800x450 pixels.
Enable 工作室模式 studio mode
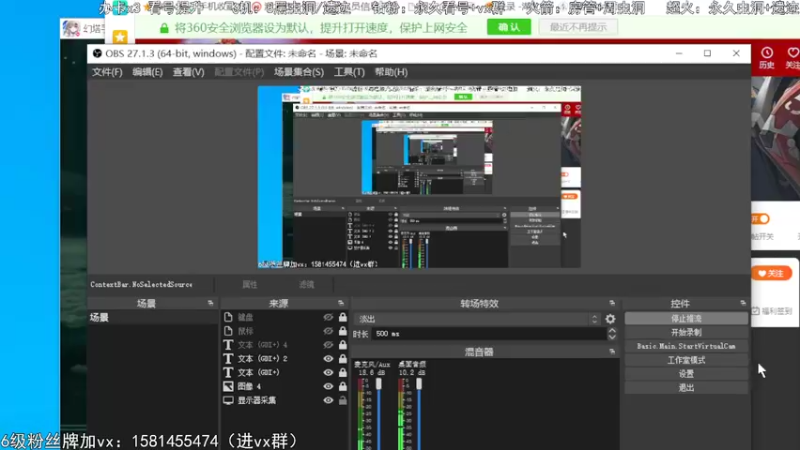pyautogui.click(x=686, y=360)
